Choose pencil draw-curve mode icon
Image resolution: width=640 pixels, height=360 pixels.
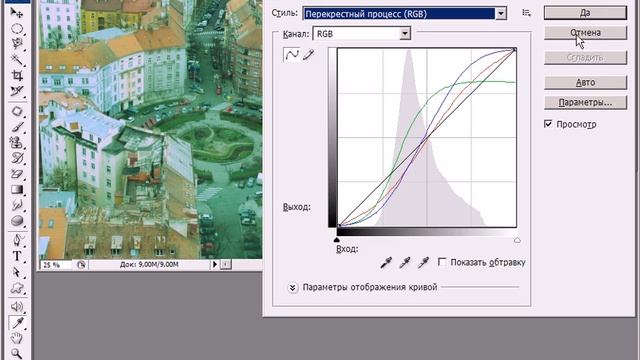[308, 55]
